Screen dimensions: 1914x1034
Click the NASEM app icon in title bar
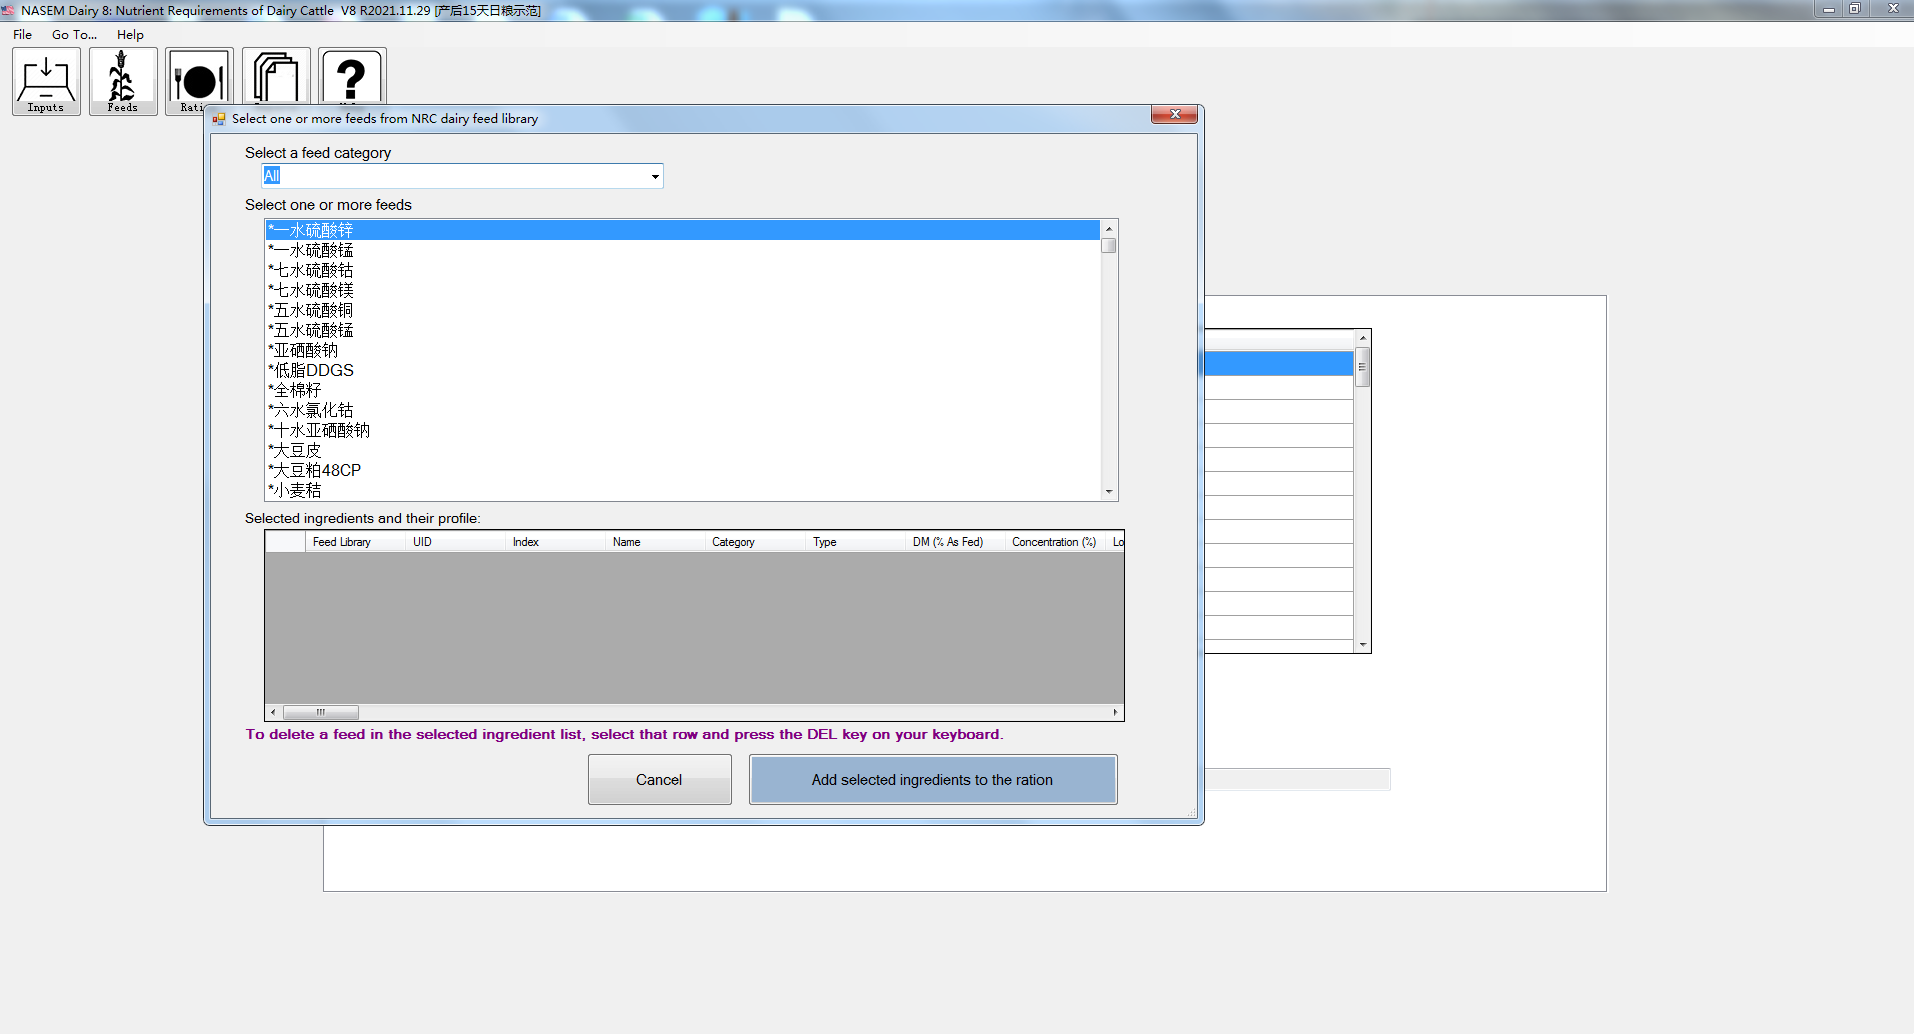[8, 10]
